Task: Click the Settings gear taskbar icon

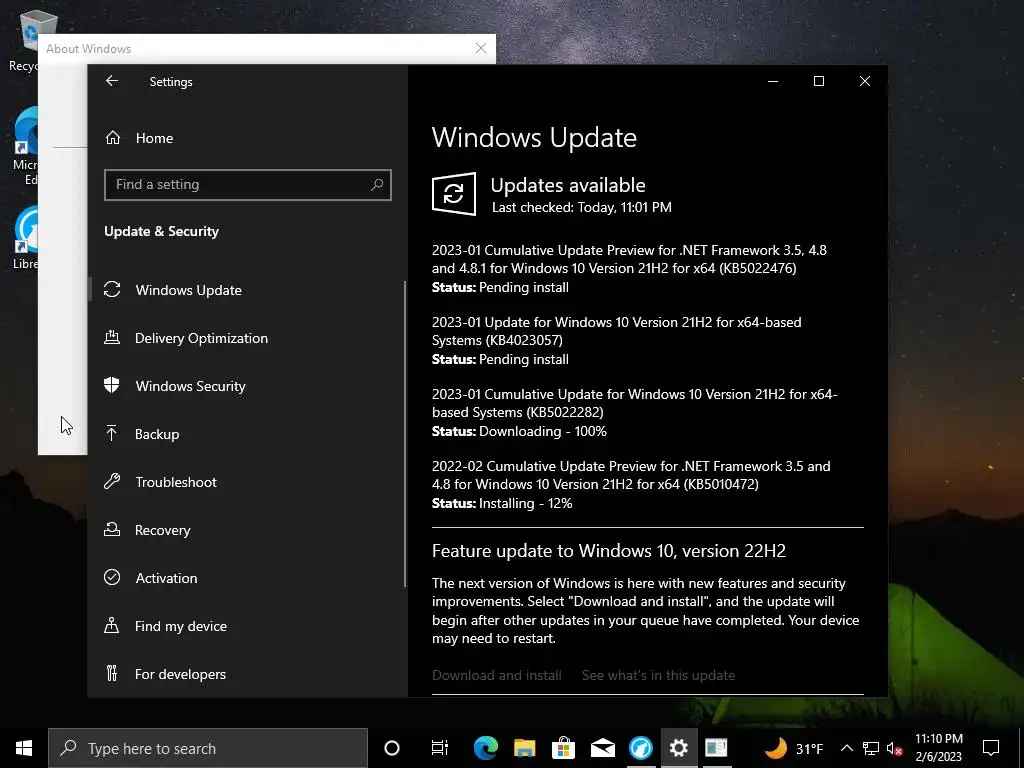Action: (679, 748)
